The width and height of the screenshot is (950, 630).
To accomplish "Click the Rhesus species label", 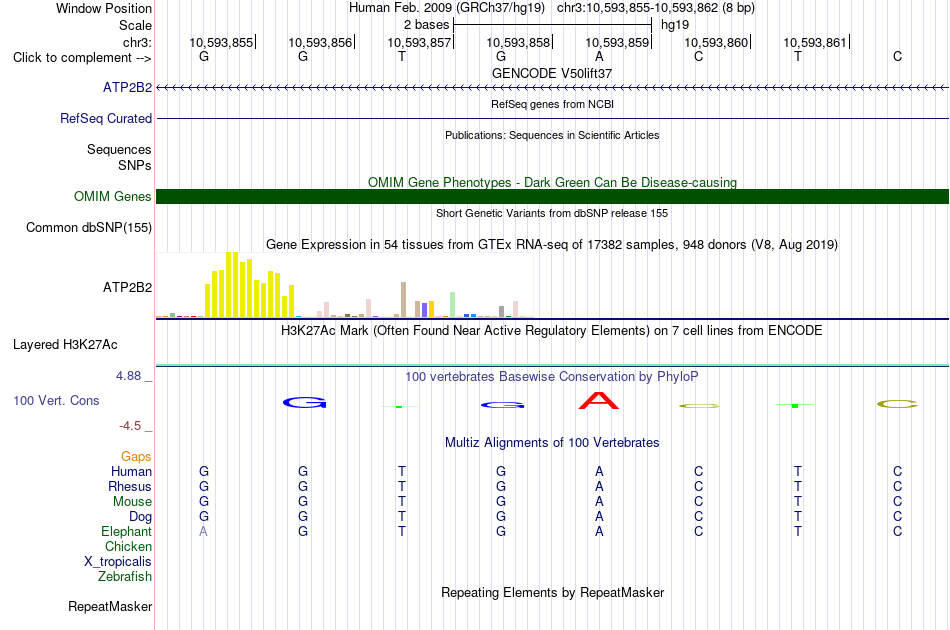I will coord(130,486).
